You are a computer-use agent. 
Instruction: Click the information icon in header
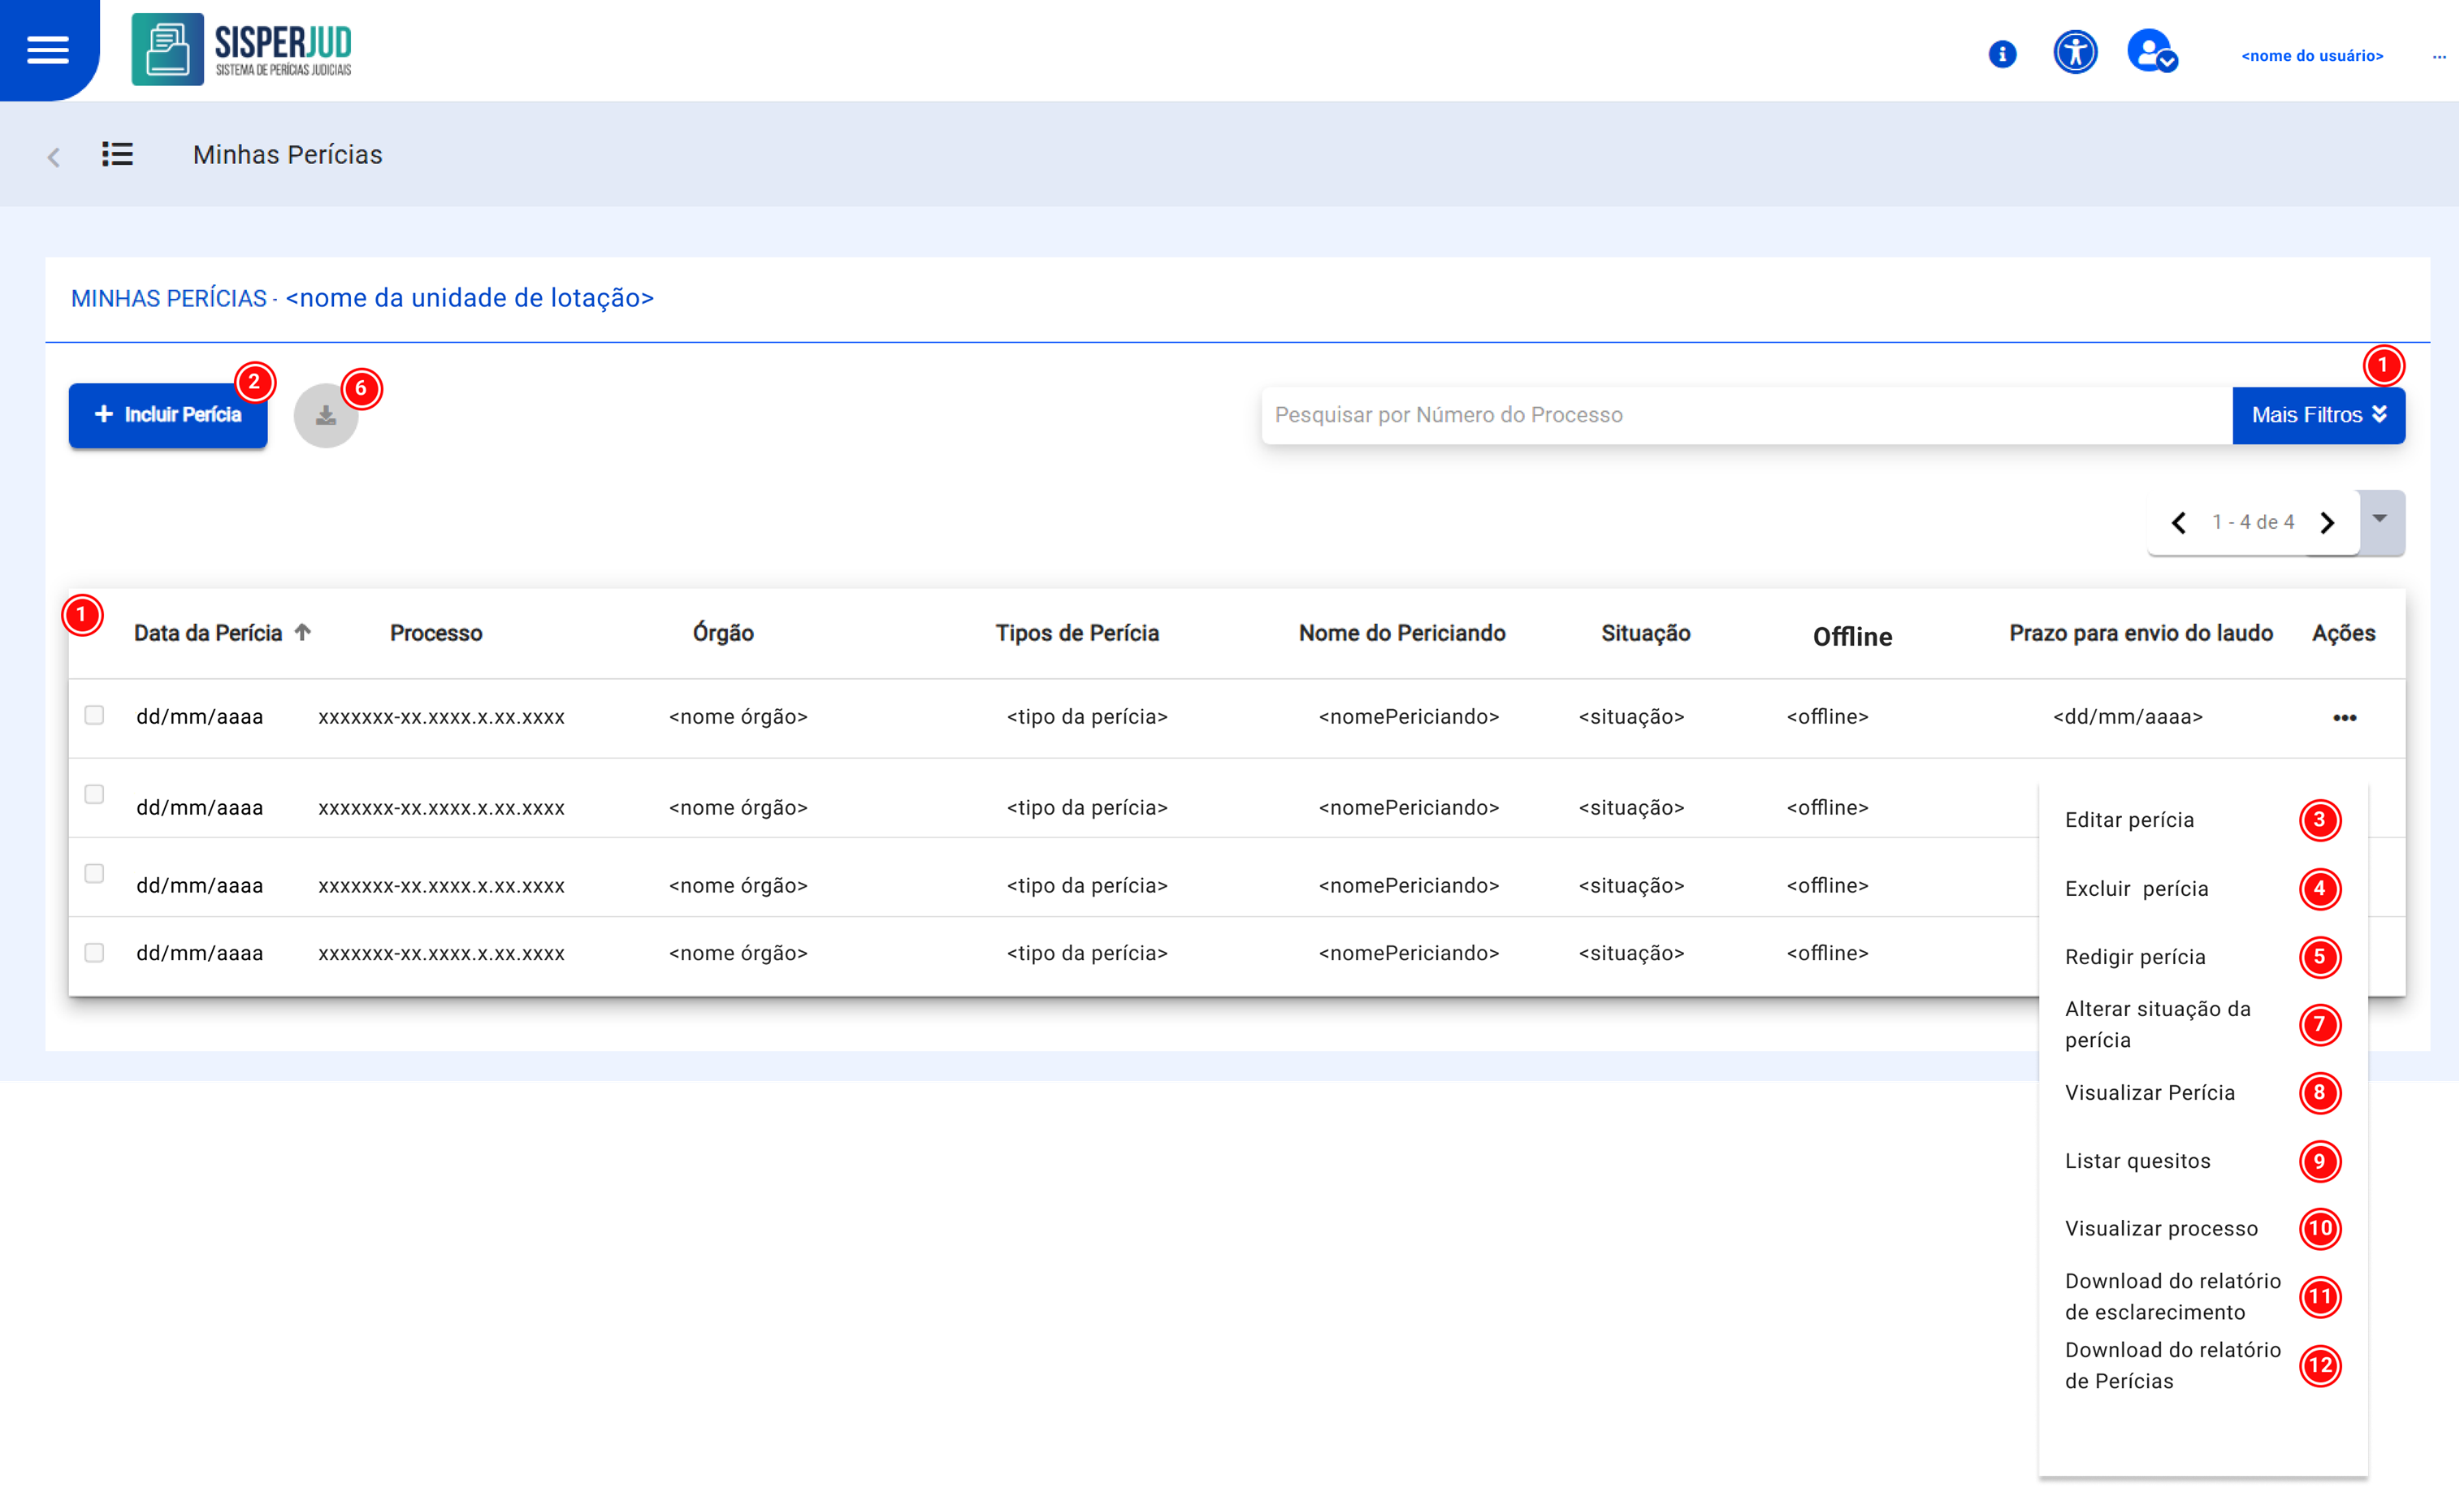(2005, 54)
